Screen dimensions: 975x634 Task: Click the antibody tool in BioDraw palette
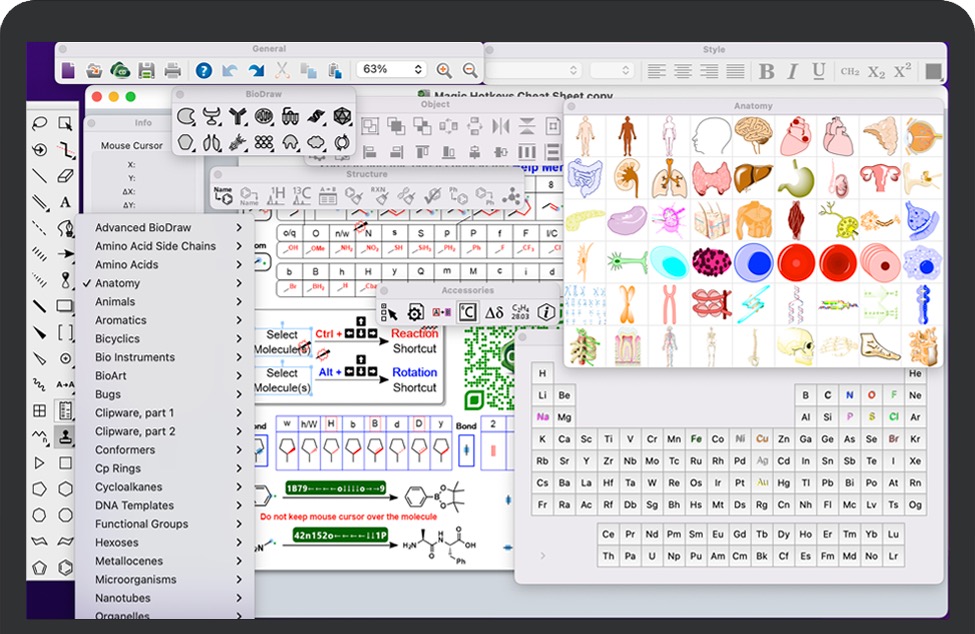pyautogui.click(x=237, y=117)
